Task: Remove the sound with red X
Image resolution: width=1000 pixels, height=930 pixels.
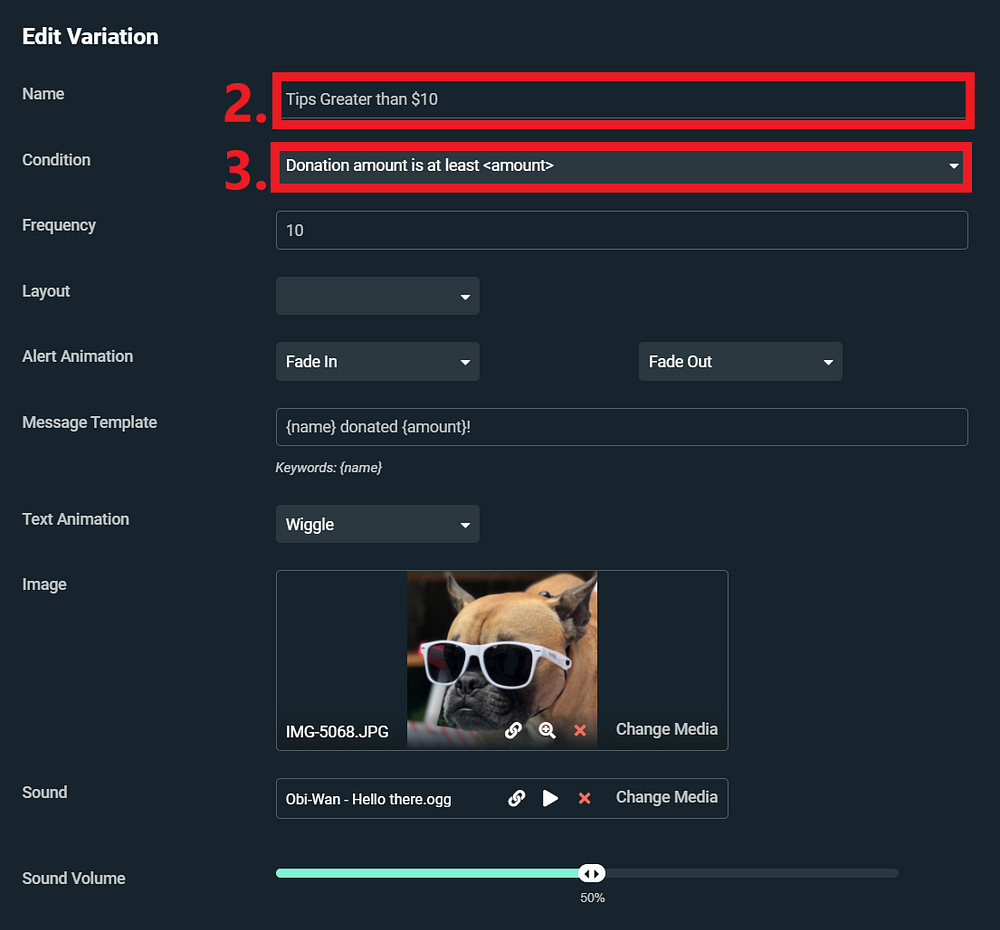Action: click(584, 798)
